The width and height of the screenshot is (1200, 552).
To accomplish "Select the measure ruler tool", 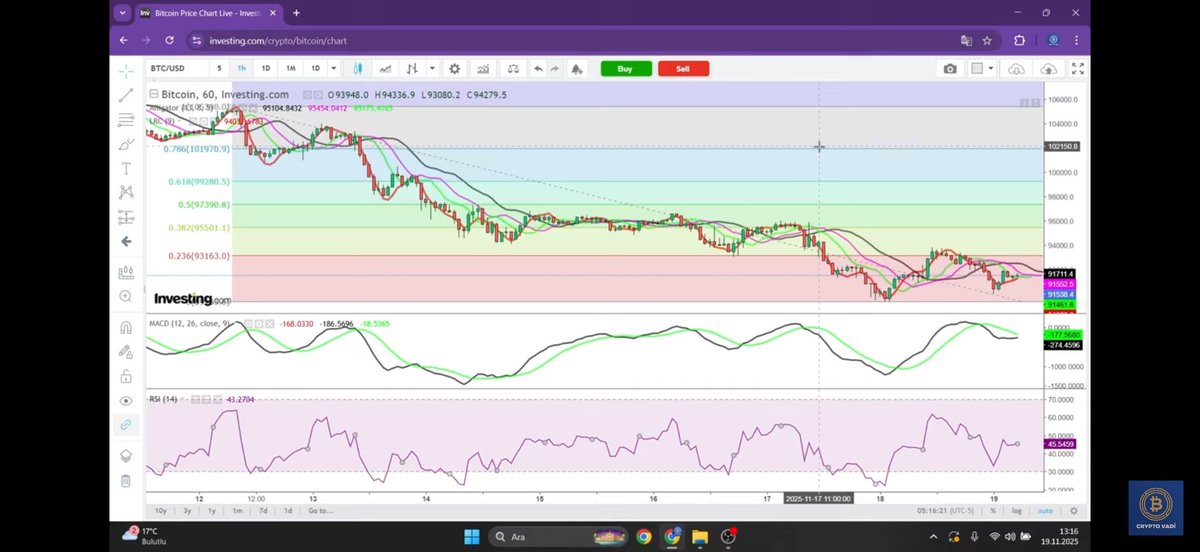I will pyautogui.click(x=126, y=272).
